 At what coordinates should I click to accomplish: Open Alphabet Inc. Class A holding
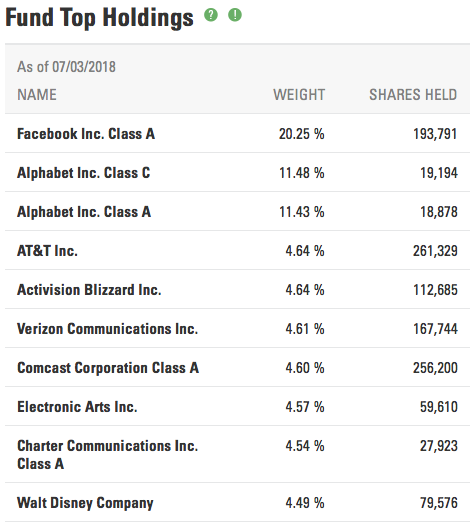[x=84, y=212]
